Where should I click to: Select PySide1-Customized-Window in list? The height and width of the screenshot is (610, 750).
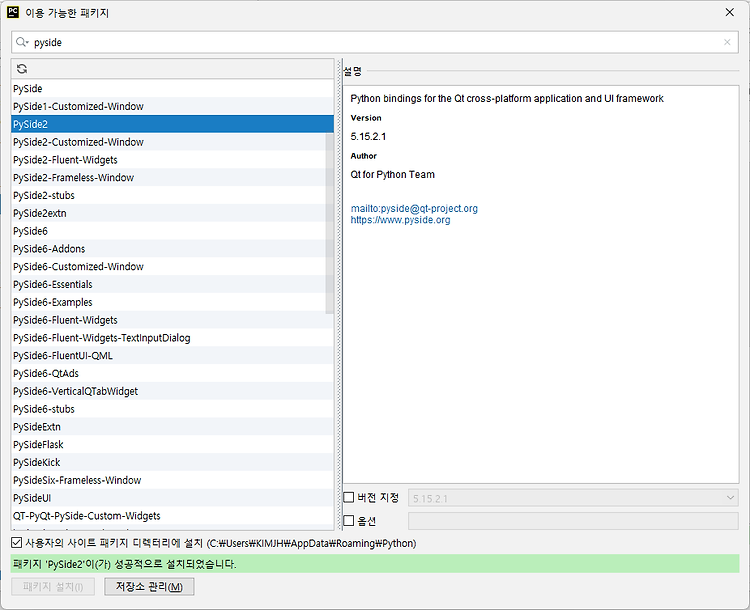172,106
